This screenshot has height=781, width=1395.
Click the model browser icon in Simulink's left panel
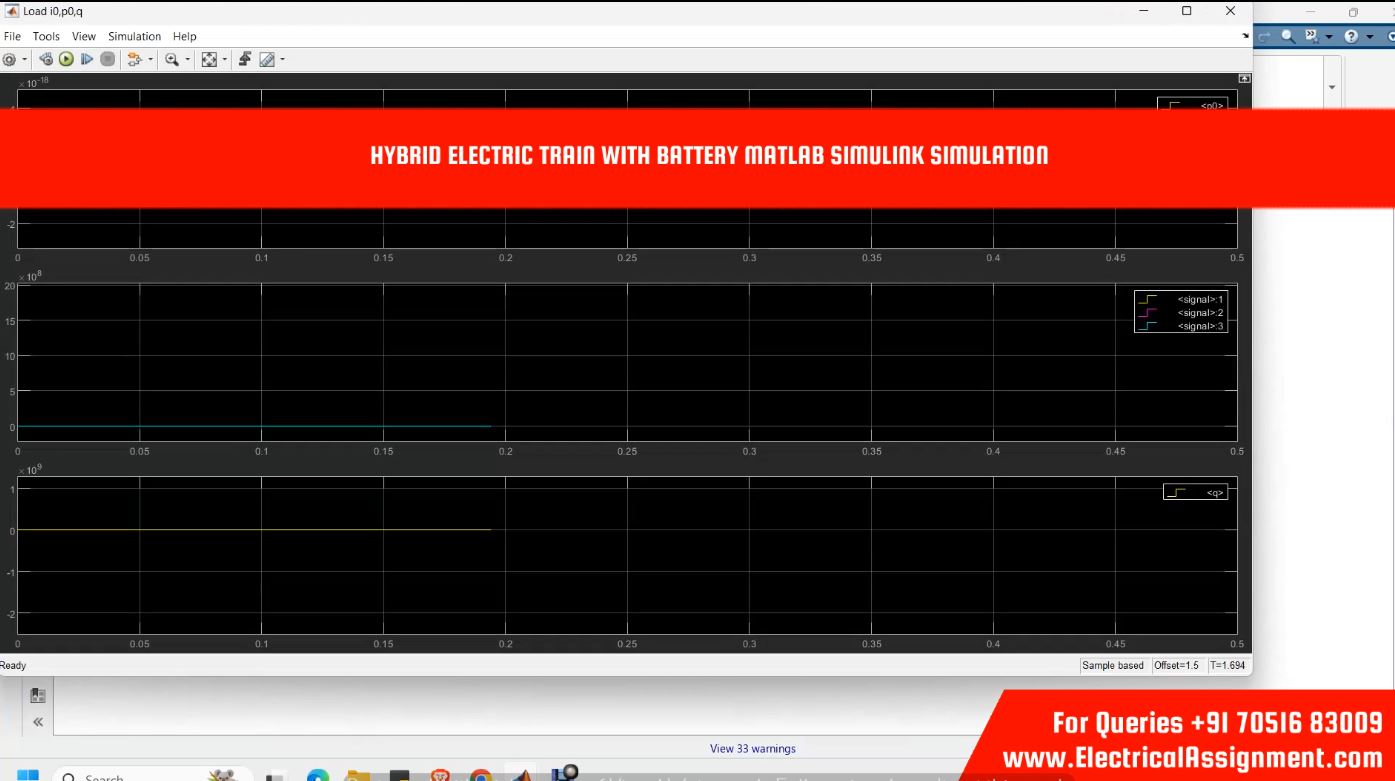(38, 695)
